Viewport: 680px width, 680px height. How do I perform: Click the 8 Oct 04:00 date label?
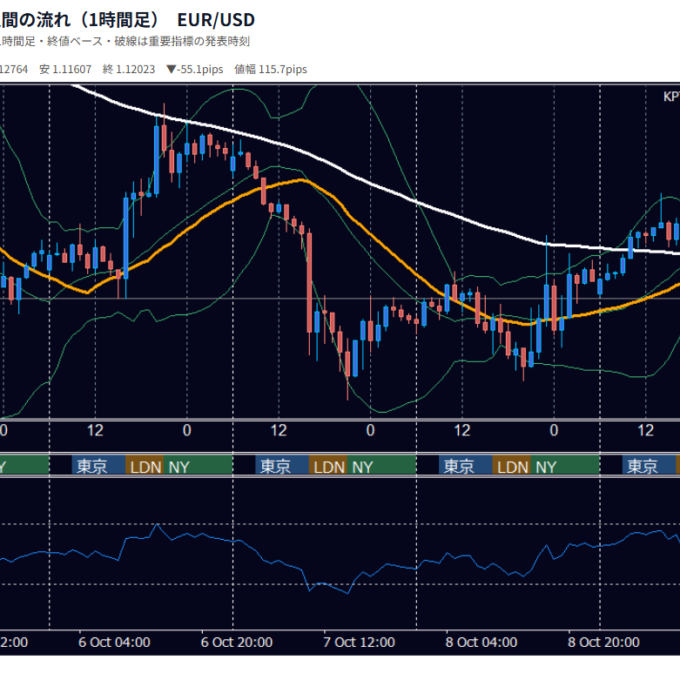481,642
